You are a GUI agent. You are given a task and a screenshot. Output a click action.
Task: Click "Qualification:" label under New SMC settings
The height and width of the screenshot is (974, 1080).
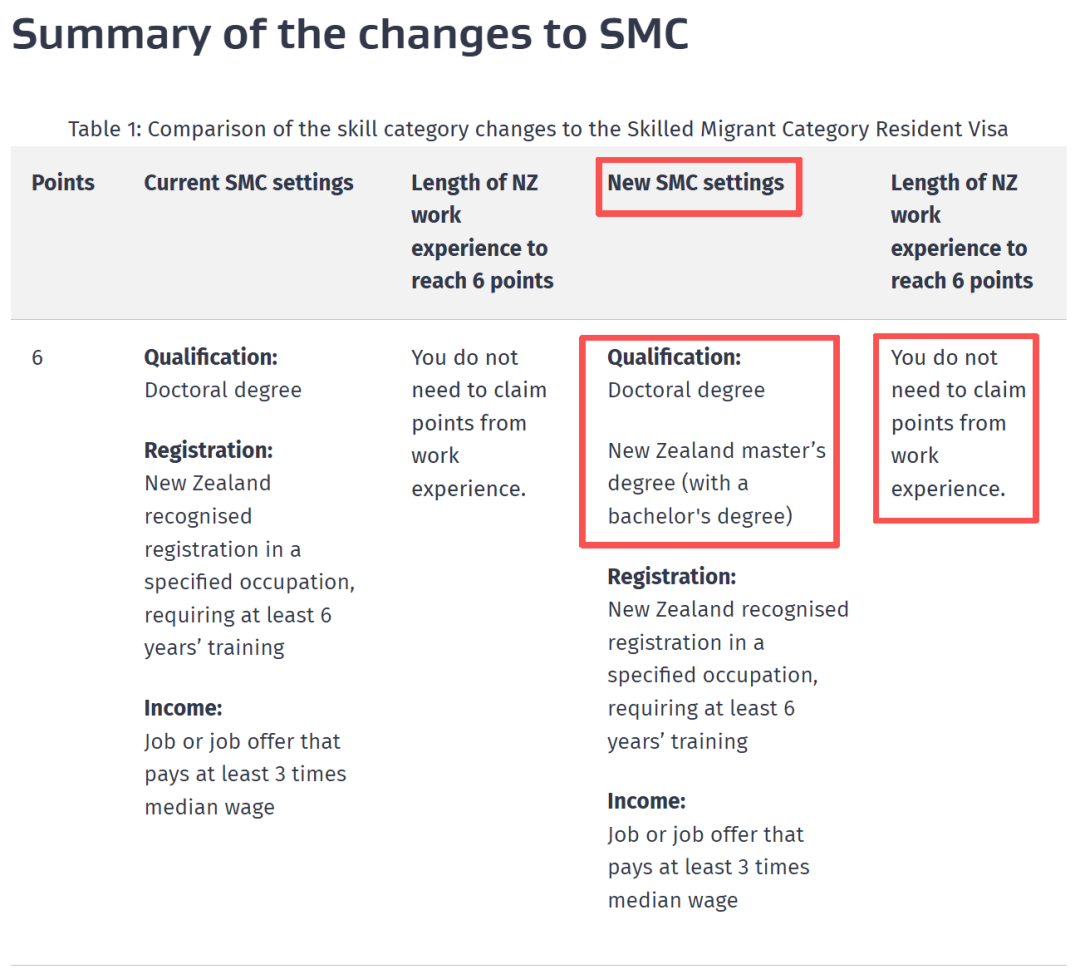(675, 358)
